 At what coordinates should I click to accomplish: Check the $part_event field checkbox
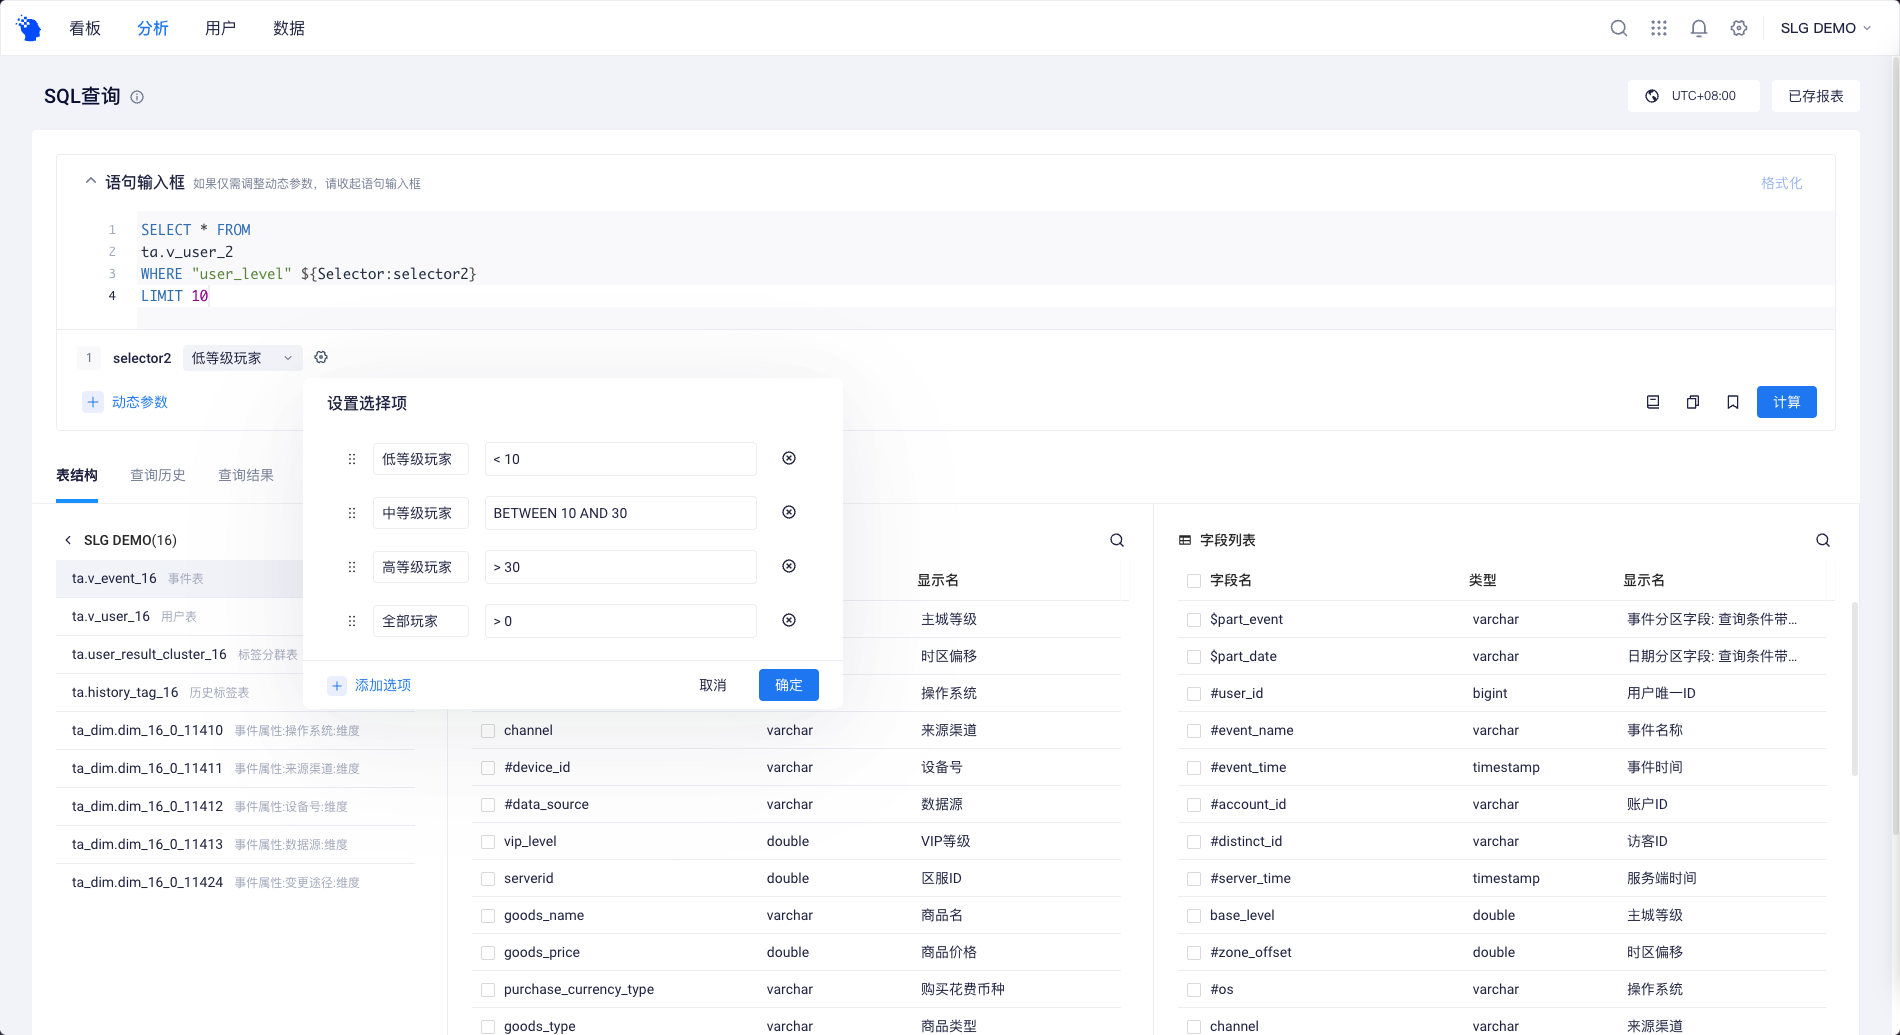tap(1194, 619)
